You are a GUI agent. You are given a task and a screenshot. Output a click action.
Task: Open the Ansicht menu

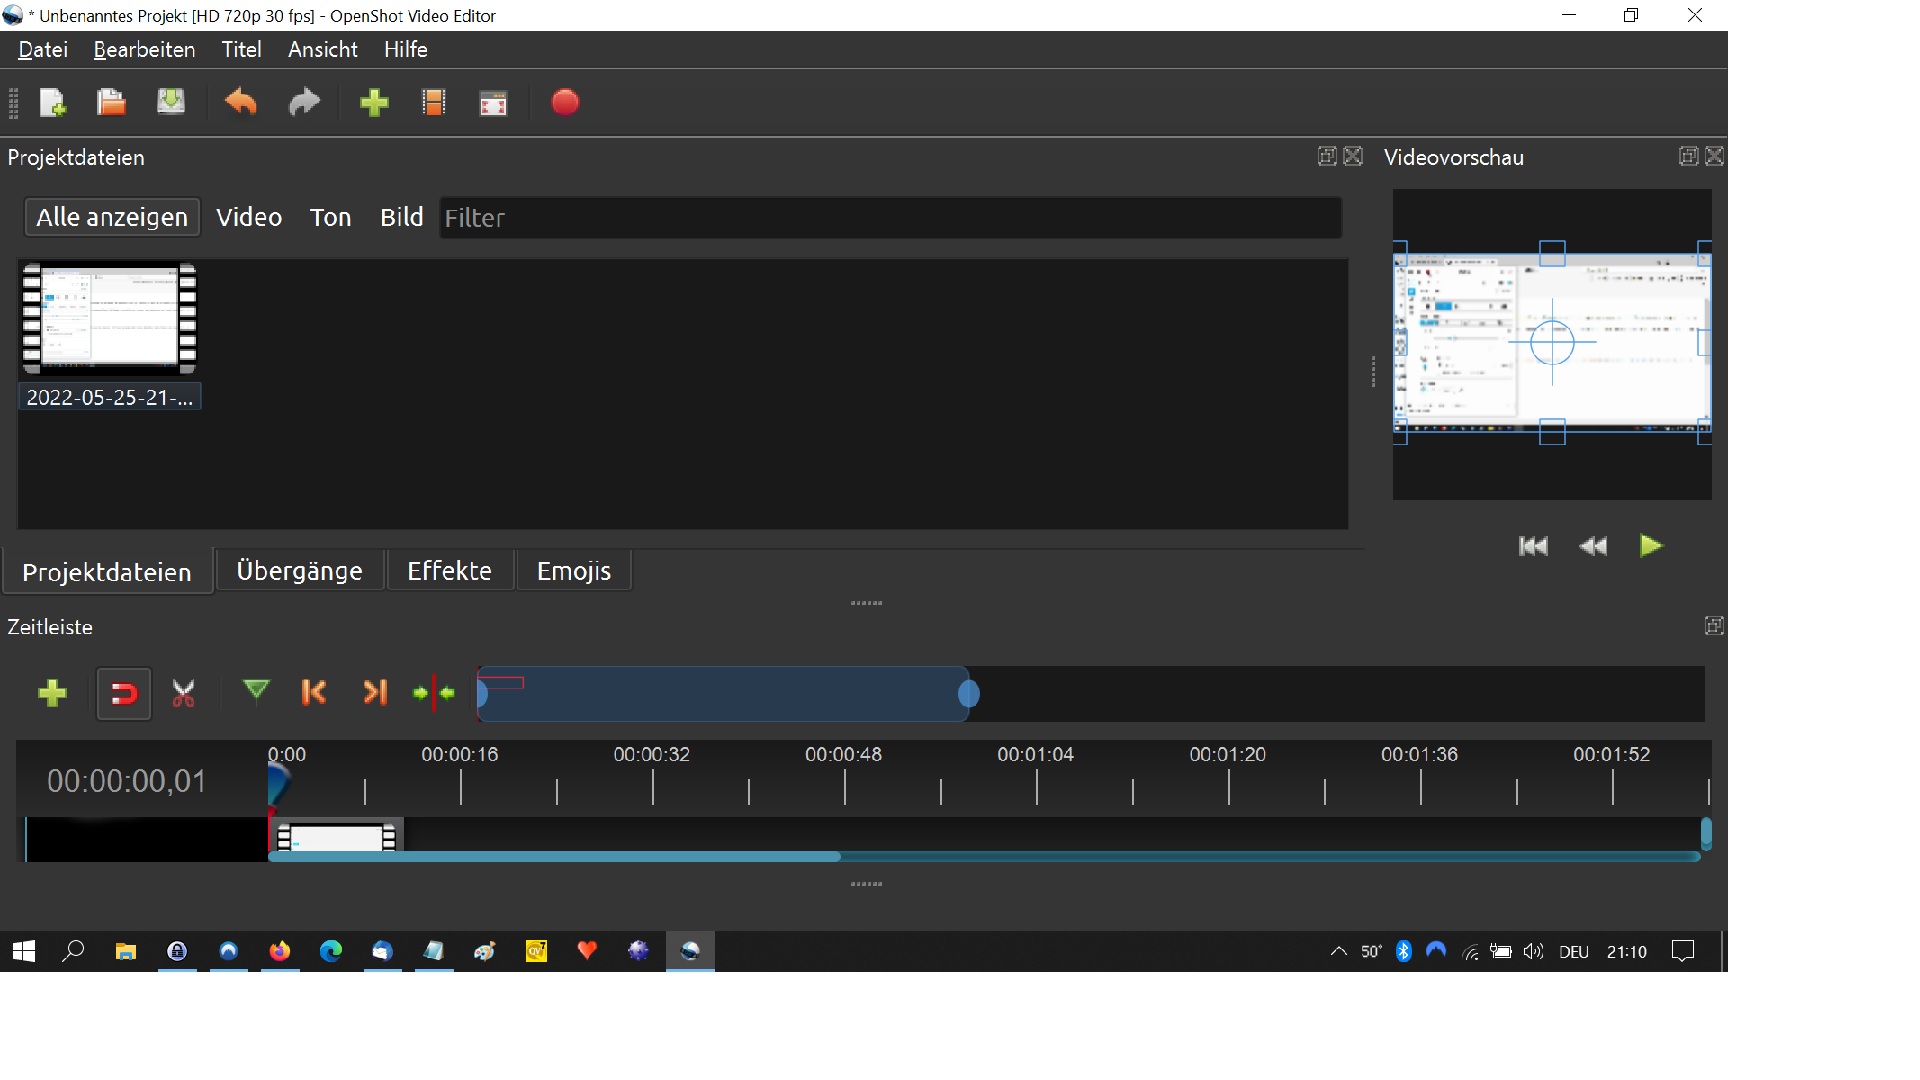coord(322,50)
